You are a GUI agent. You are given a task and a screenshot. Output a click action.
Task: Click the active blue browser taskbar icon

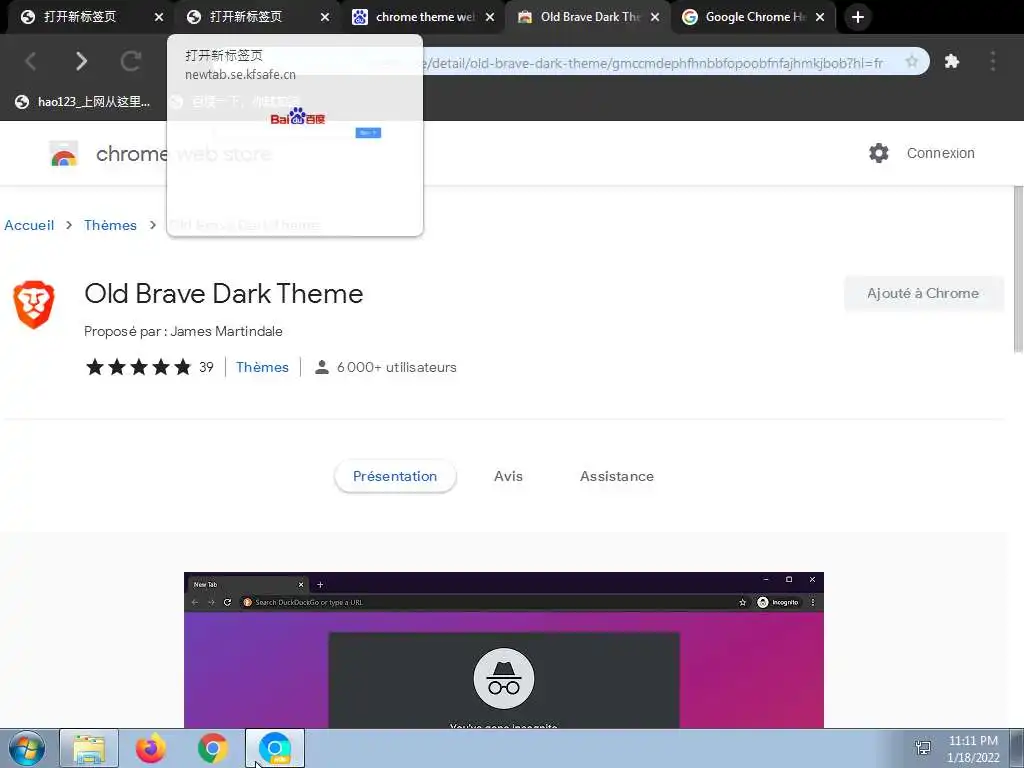275,748
